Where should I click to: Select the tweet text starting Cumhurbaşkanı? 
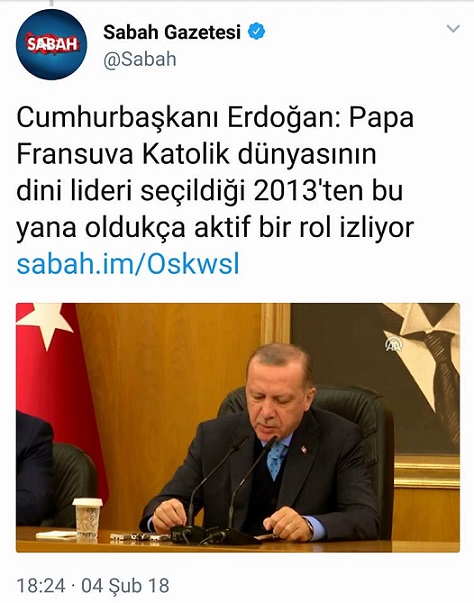pyautogui.click(x=215, y=173)
